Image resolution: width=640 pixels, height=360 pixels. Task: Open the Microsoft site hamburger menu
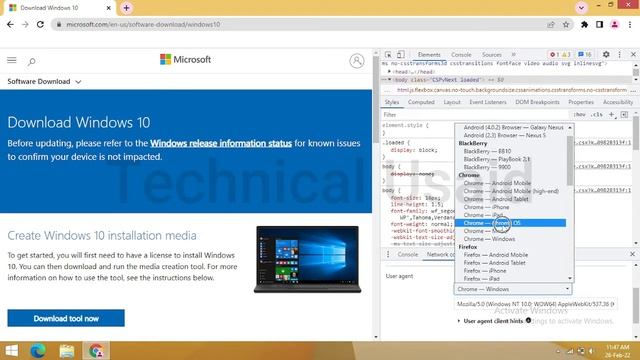(x=11, y=60)
